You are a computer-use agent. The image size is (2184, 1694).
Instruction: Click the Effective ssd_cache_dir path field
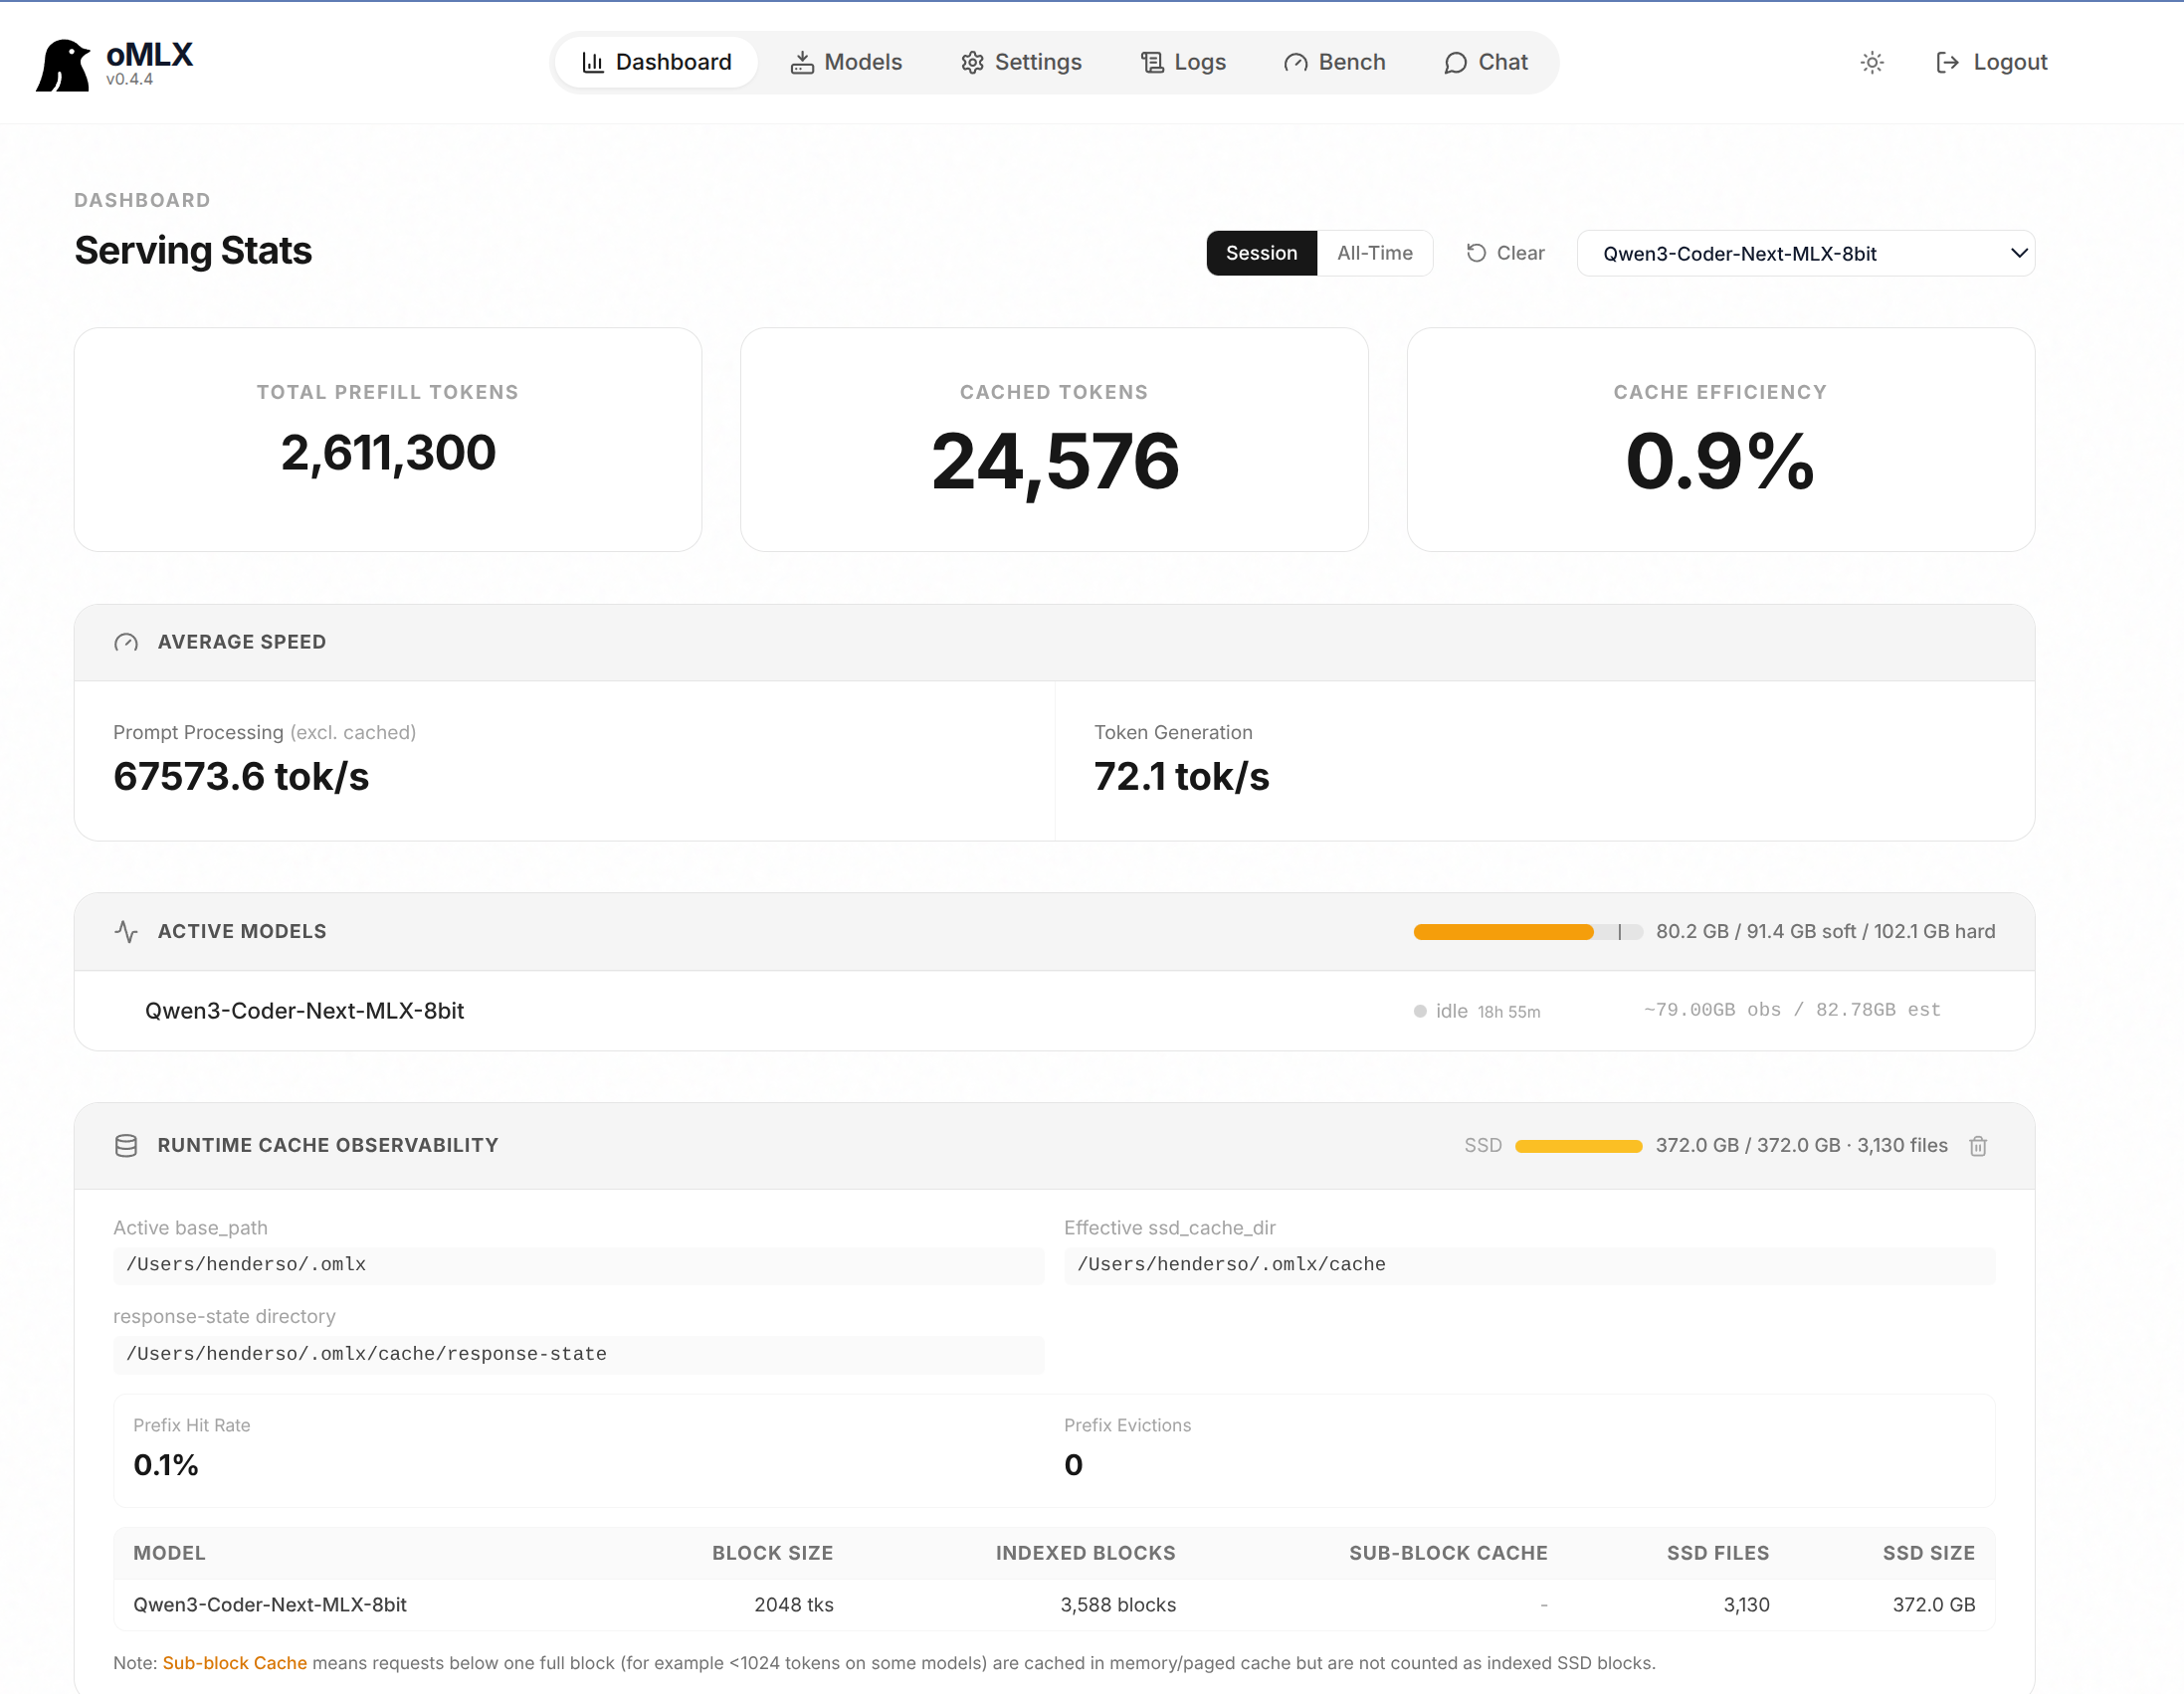click(x=1529, y=1265)
